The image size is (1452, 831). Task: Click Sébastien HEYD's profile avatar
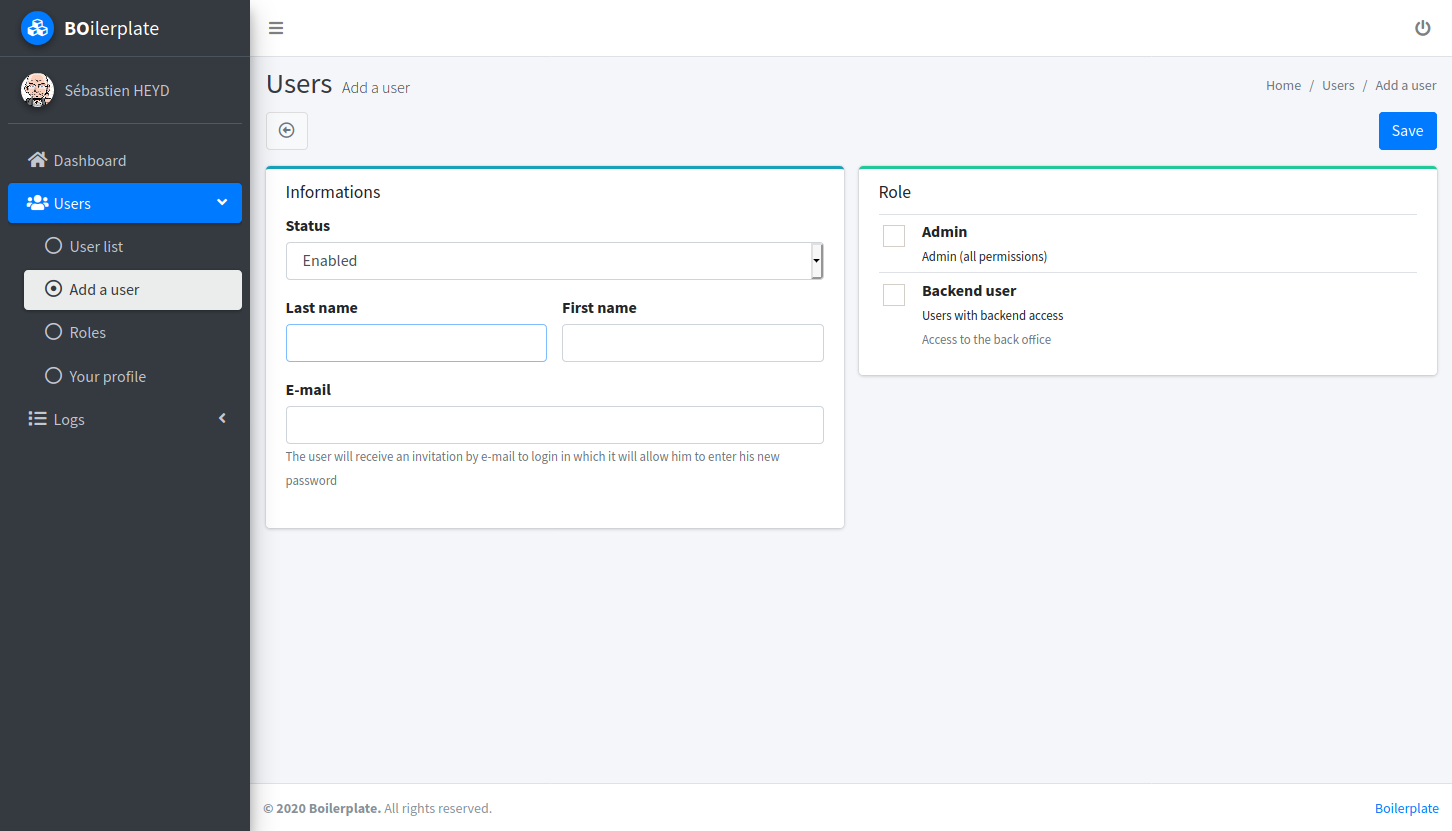(37, 90)
